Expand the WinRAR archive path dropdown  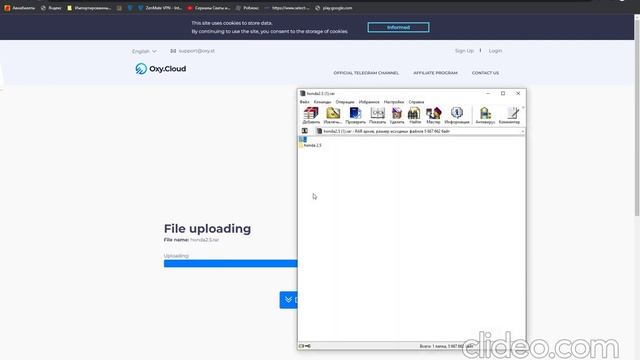coord(522,131)
